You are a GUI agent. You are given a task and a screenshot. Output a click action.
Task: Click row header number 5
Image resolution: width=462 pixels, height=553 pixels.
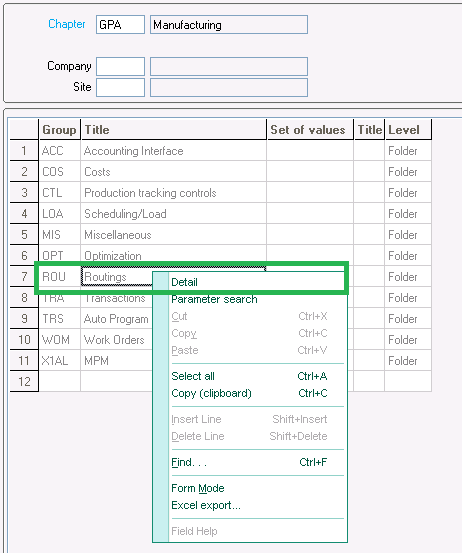coord(24,235)
